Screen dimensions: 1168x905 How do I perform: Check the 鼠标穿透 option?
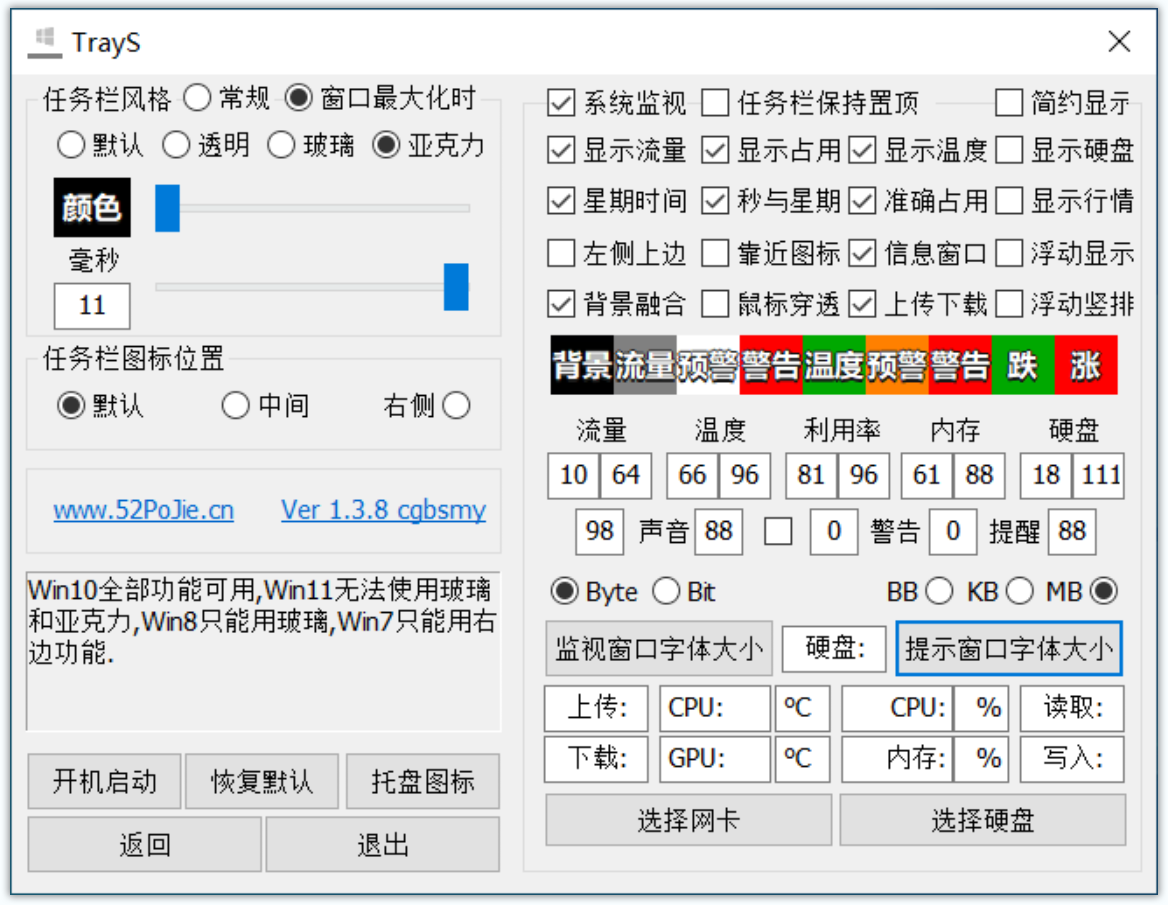(x=715, y=304)
